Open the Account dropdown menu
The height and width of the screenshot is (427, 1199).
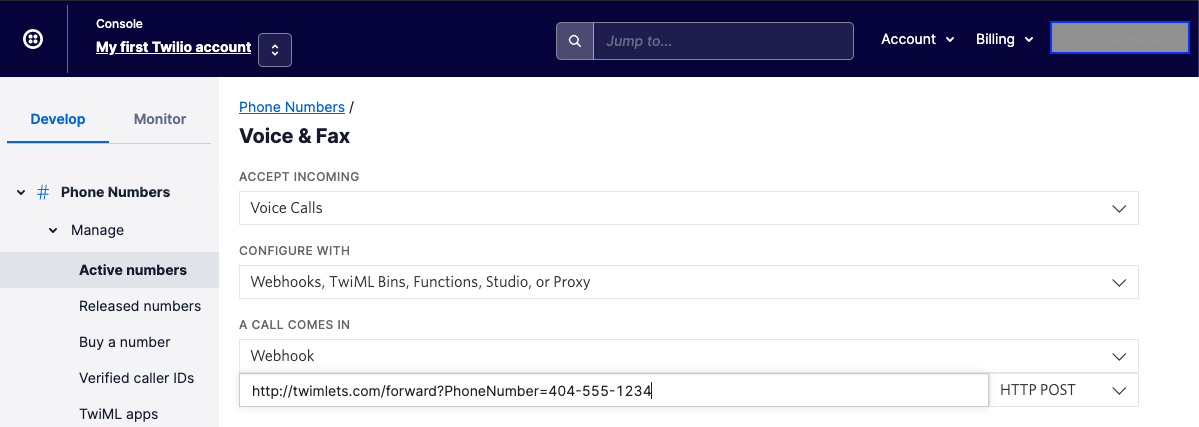tap(918, 39)
